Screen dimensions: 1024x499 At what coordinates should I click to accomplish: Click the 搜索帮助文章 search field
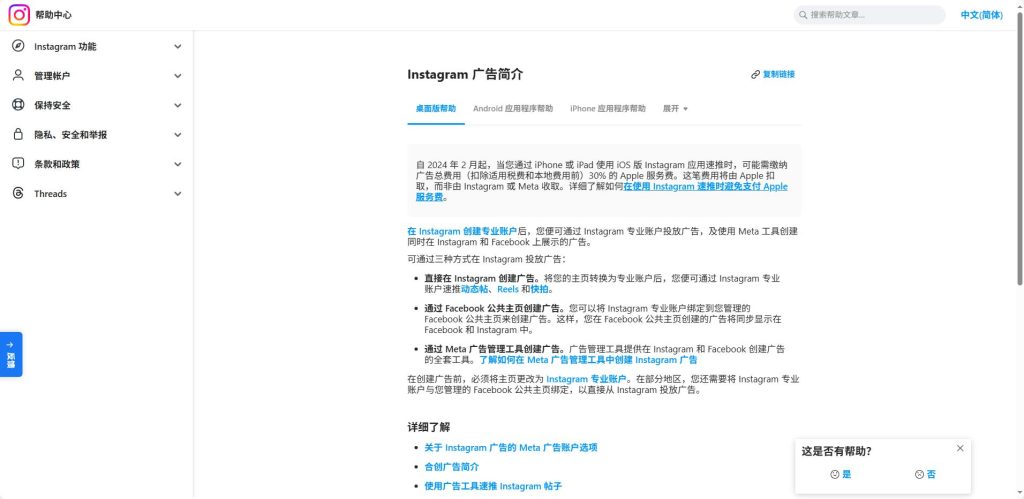[x=869, y=15]
